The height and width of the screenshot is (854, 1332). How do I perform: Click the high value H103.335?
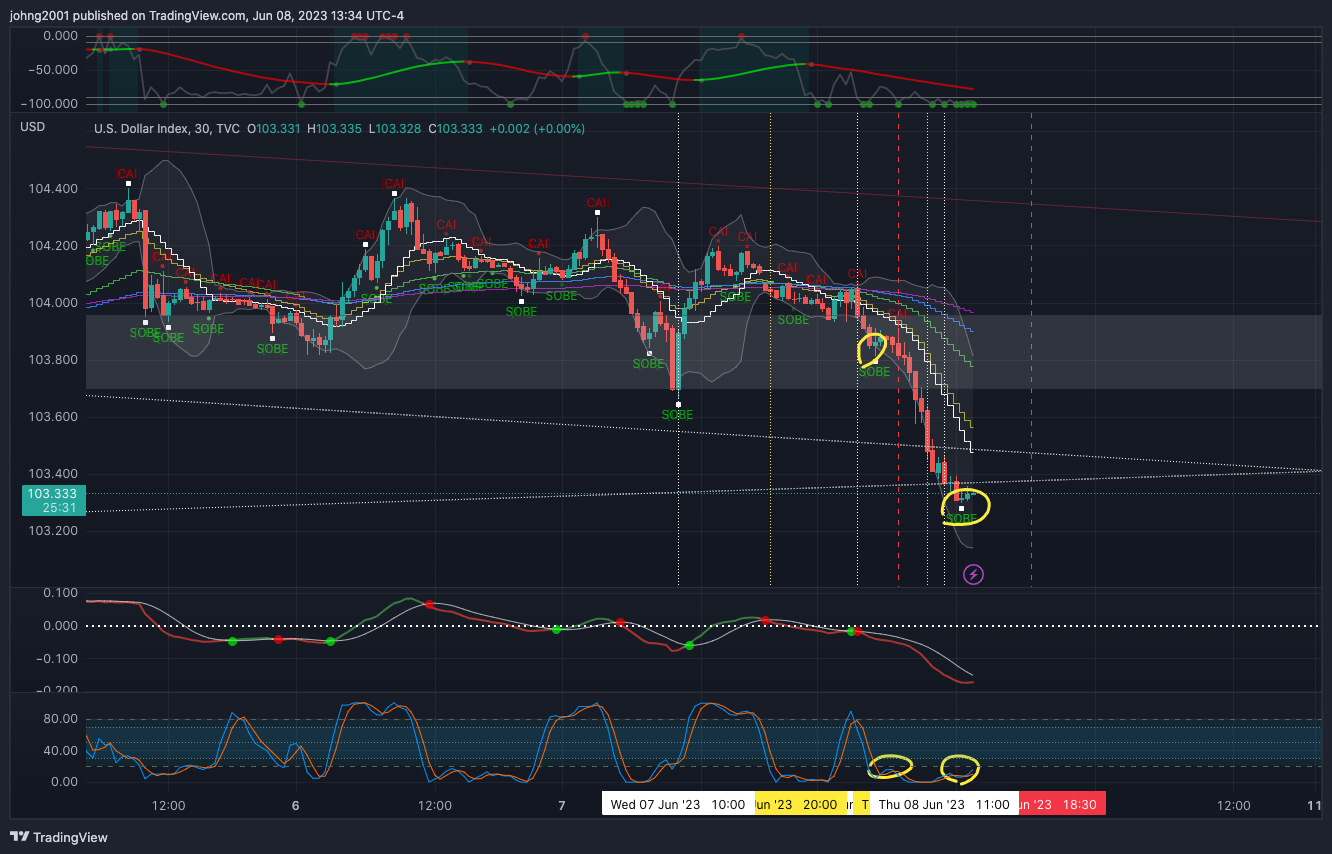pos(335,129)
